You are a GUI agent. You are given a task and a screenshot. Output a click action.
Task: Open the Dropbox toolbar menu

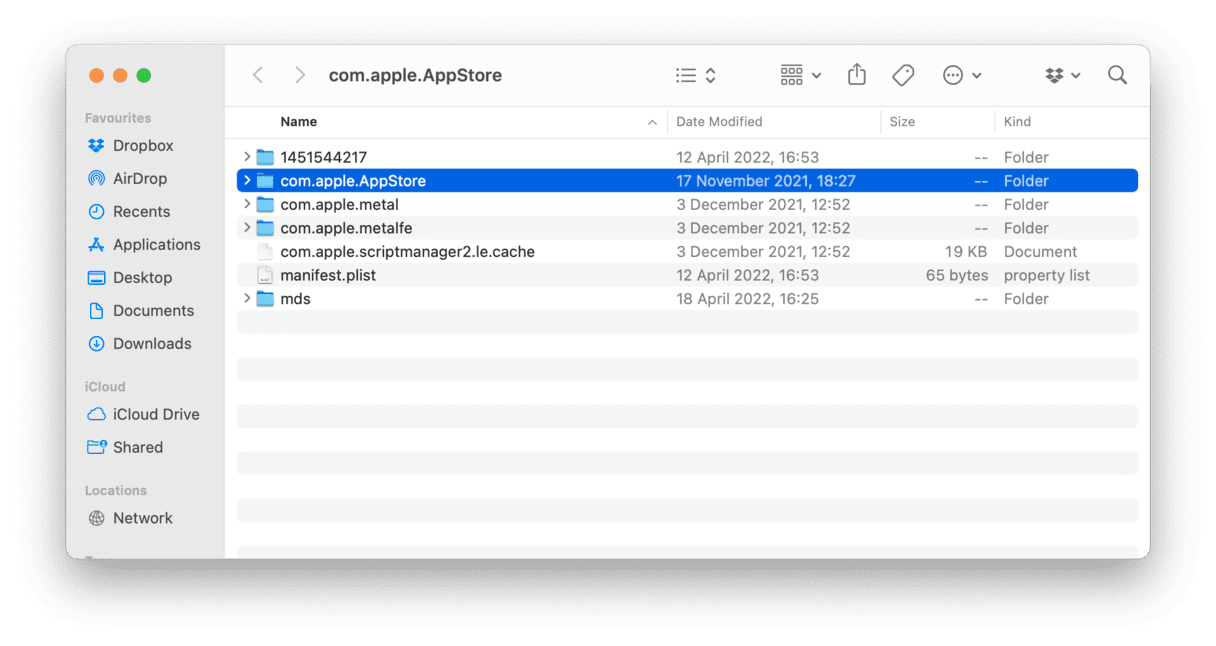pyautogui.click(x=1063, y=75)
